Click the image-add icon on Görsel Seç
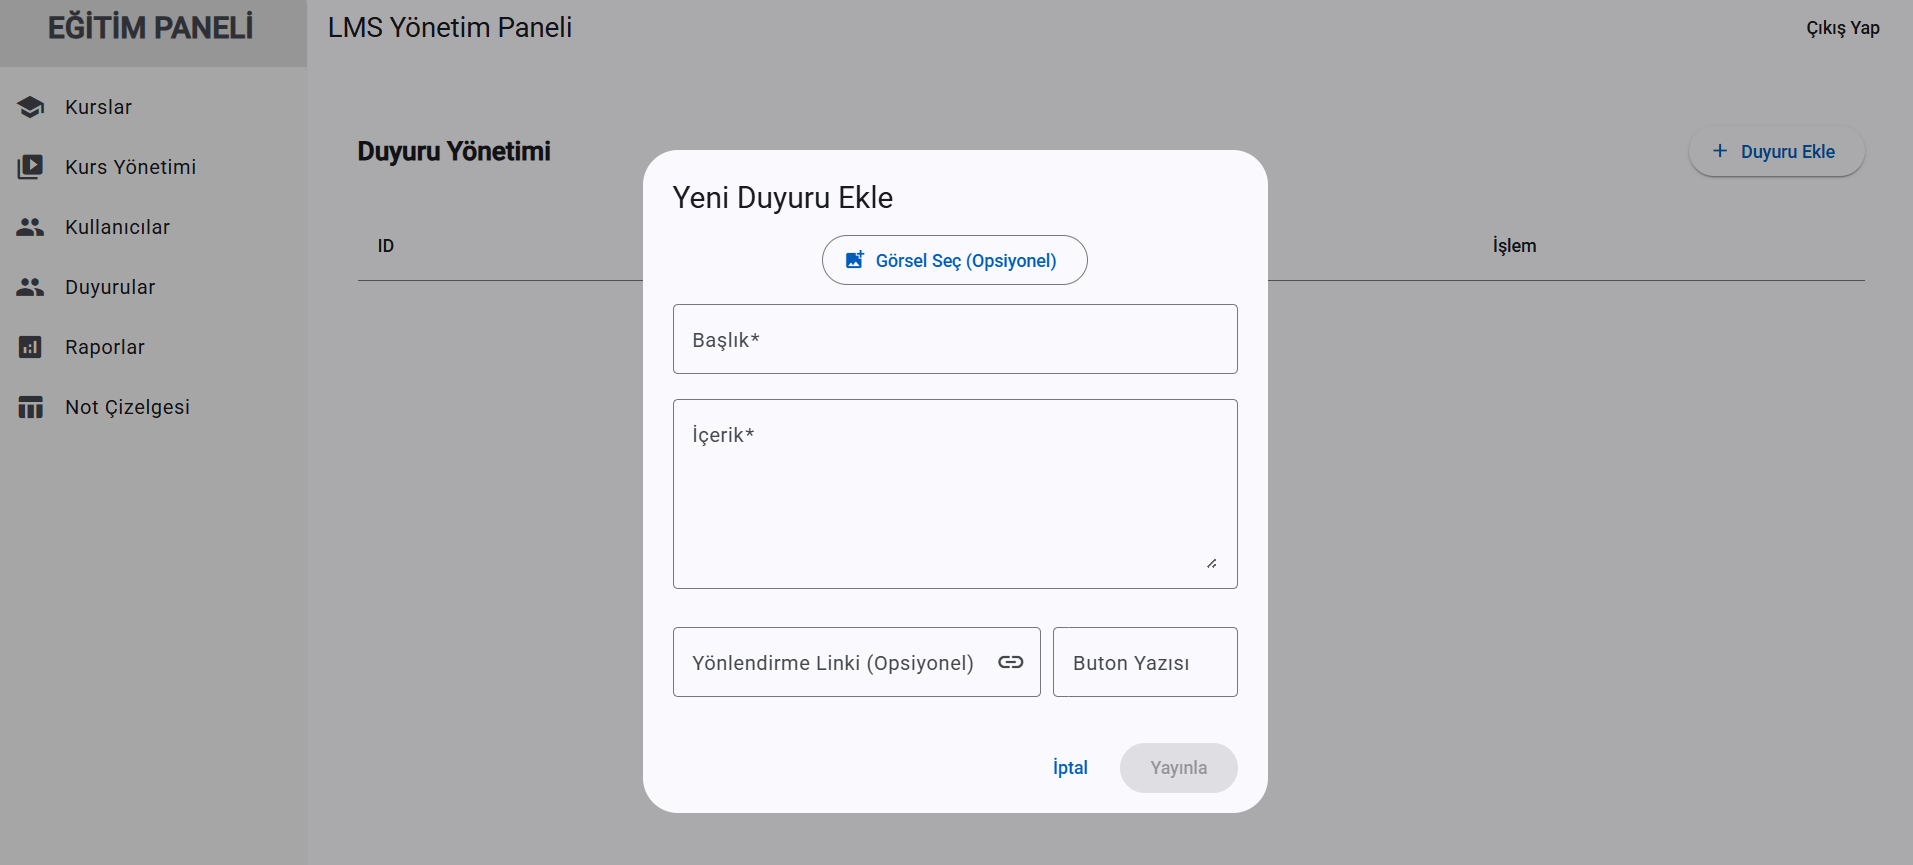 (x=855, y=260)
